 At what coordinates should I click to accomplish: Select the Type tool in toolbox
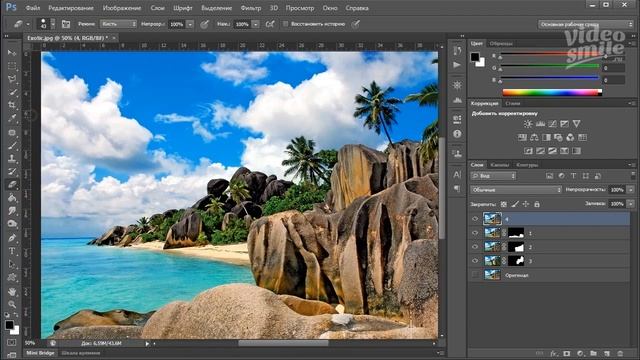click(x=12, y=251)
